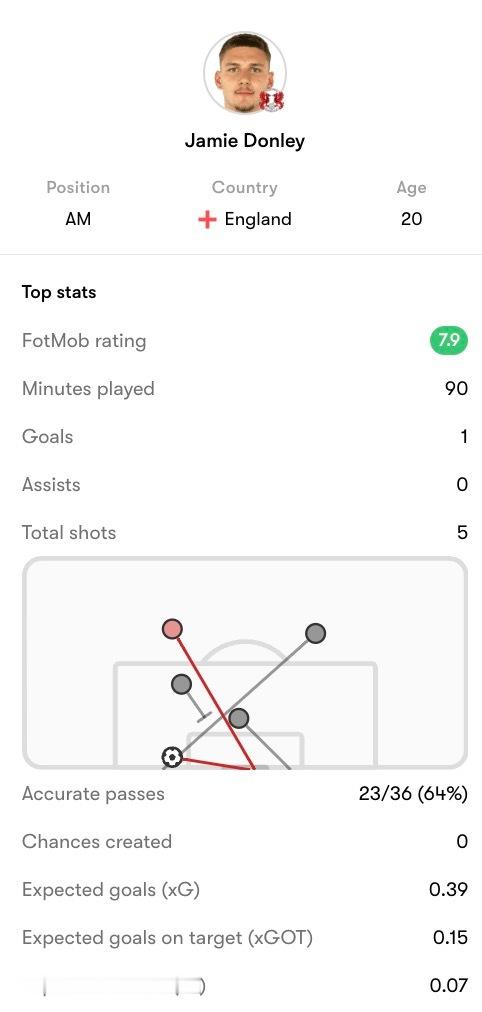This screenshot has height=1012, width=482.
Task: Select the top-right grey shot marker
Action: 315,633
